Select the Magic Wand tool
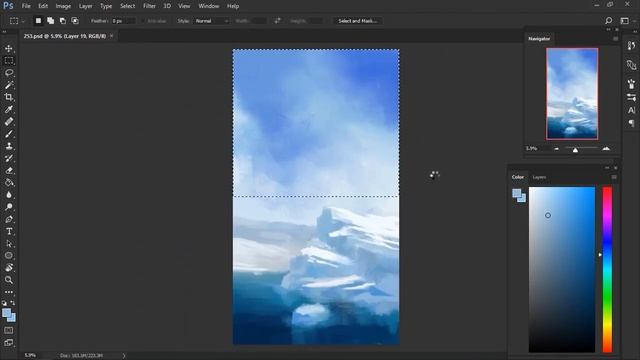This screenshot has width=640, height=360. (x=9, y=85)
